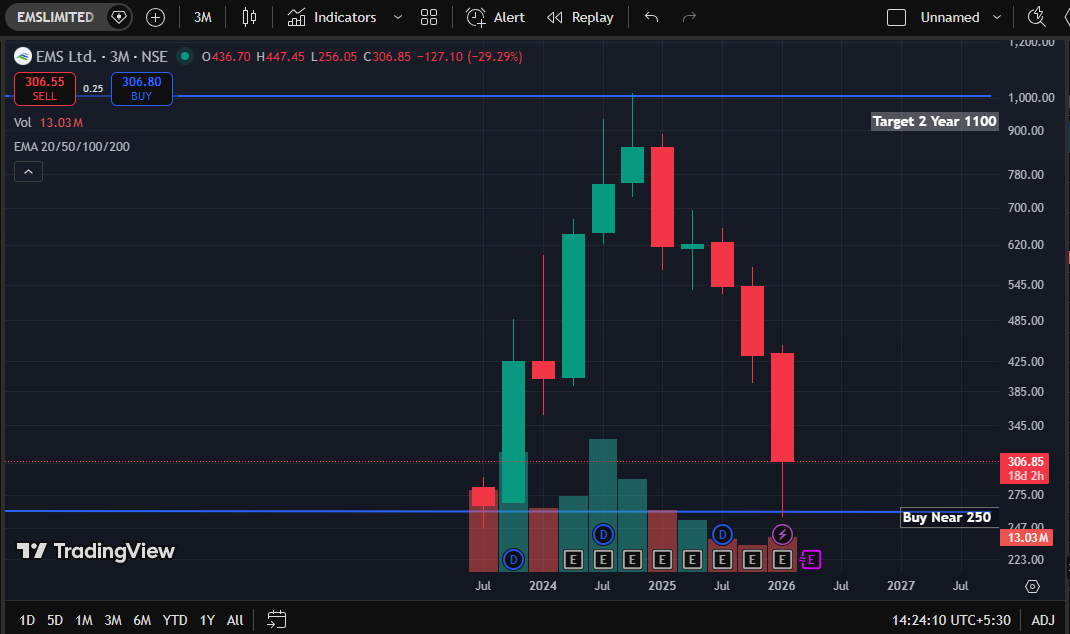Redo the last chart action
Screen dimensions: 1070x634
(689, 17)
